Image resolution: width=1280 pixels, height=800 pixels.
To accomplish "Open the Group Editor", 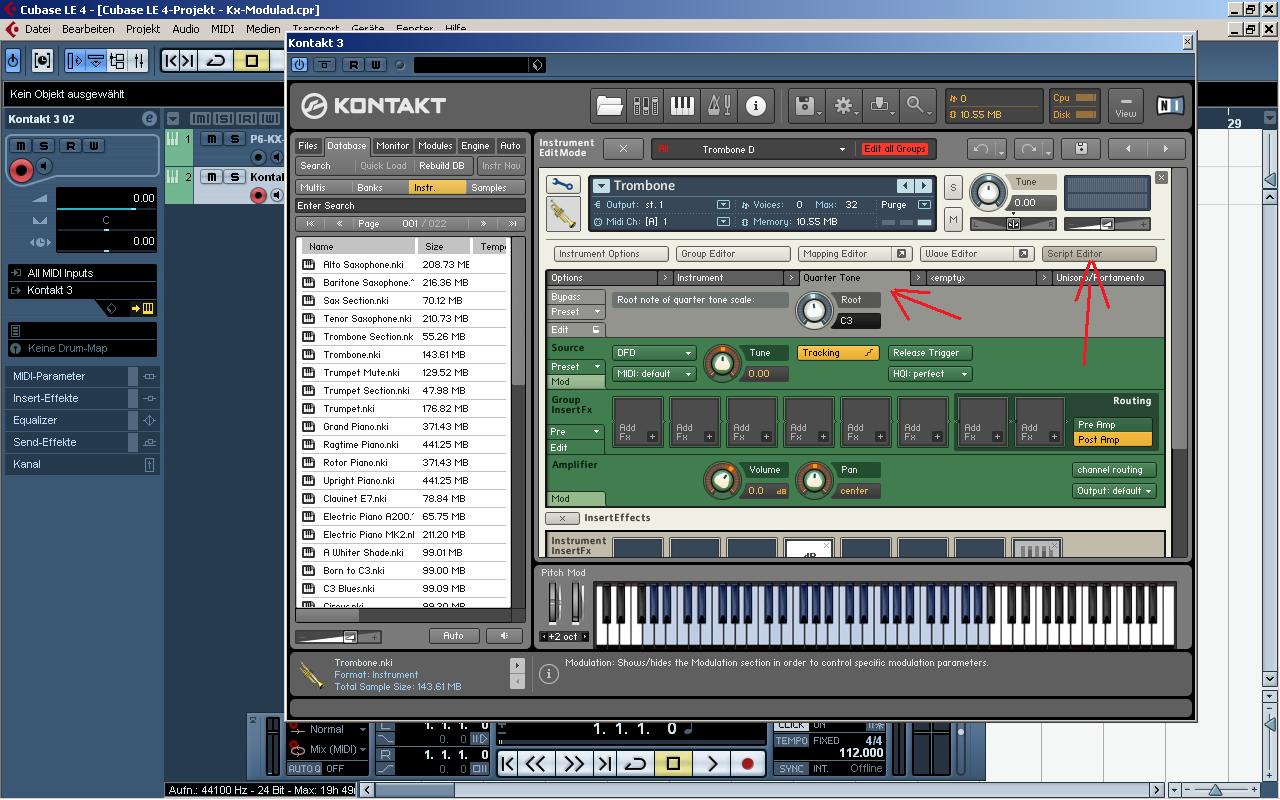I will point(732,254).
